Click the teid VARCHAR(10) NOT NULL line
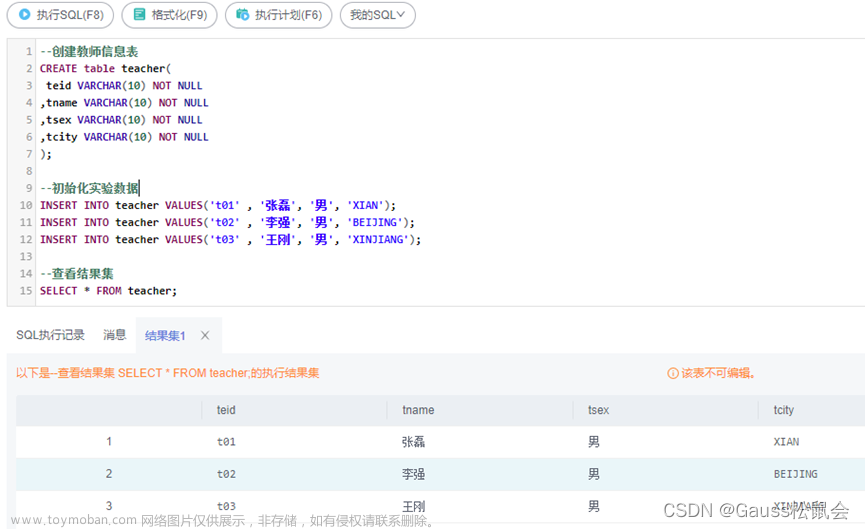The width and height of the screenshot is (865, 529). (124, 86)
